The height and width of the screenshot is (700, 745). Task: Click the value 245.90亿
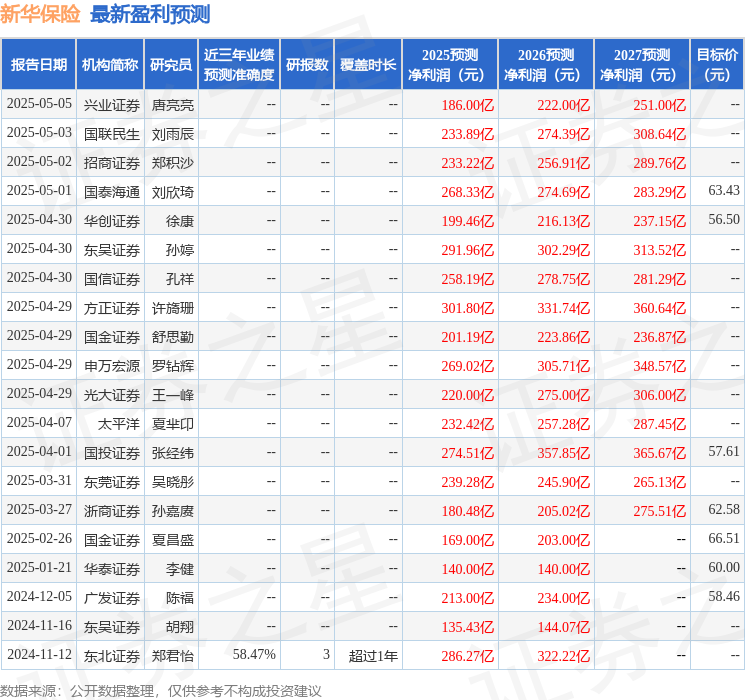(x=564, y=482)
